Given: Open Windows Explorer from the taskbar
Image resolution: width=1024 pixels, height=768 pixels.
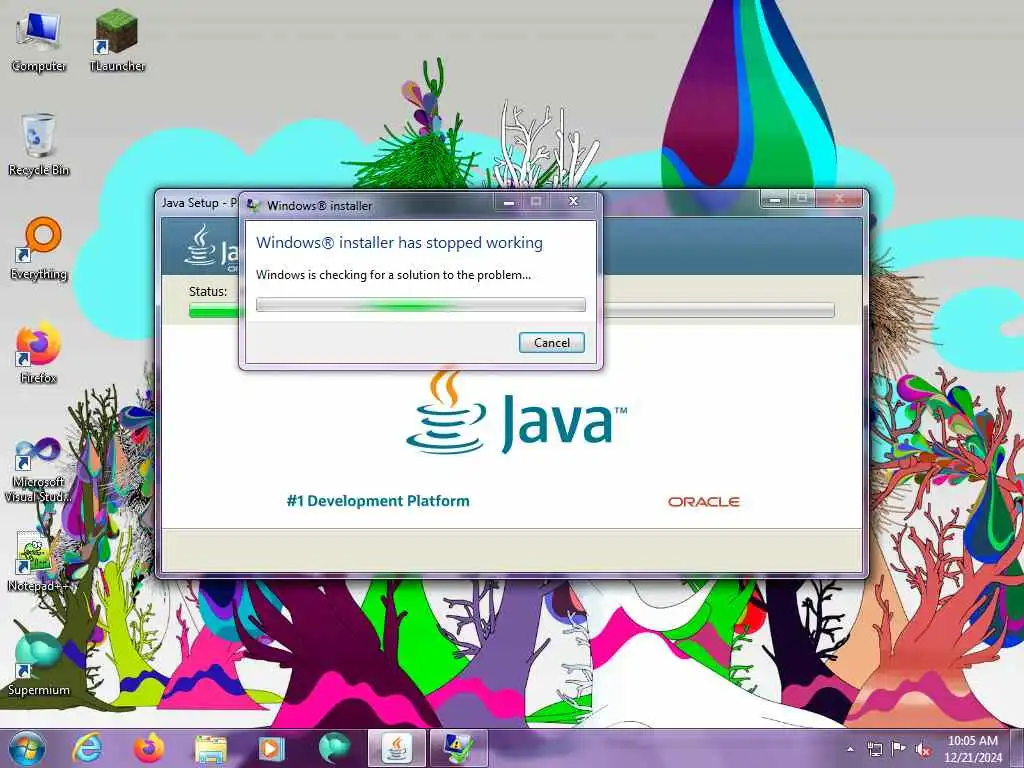Looking at the screenshot, I should point(210,748).
